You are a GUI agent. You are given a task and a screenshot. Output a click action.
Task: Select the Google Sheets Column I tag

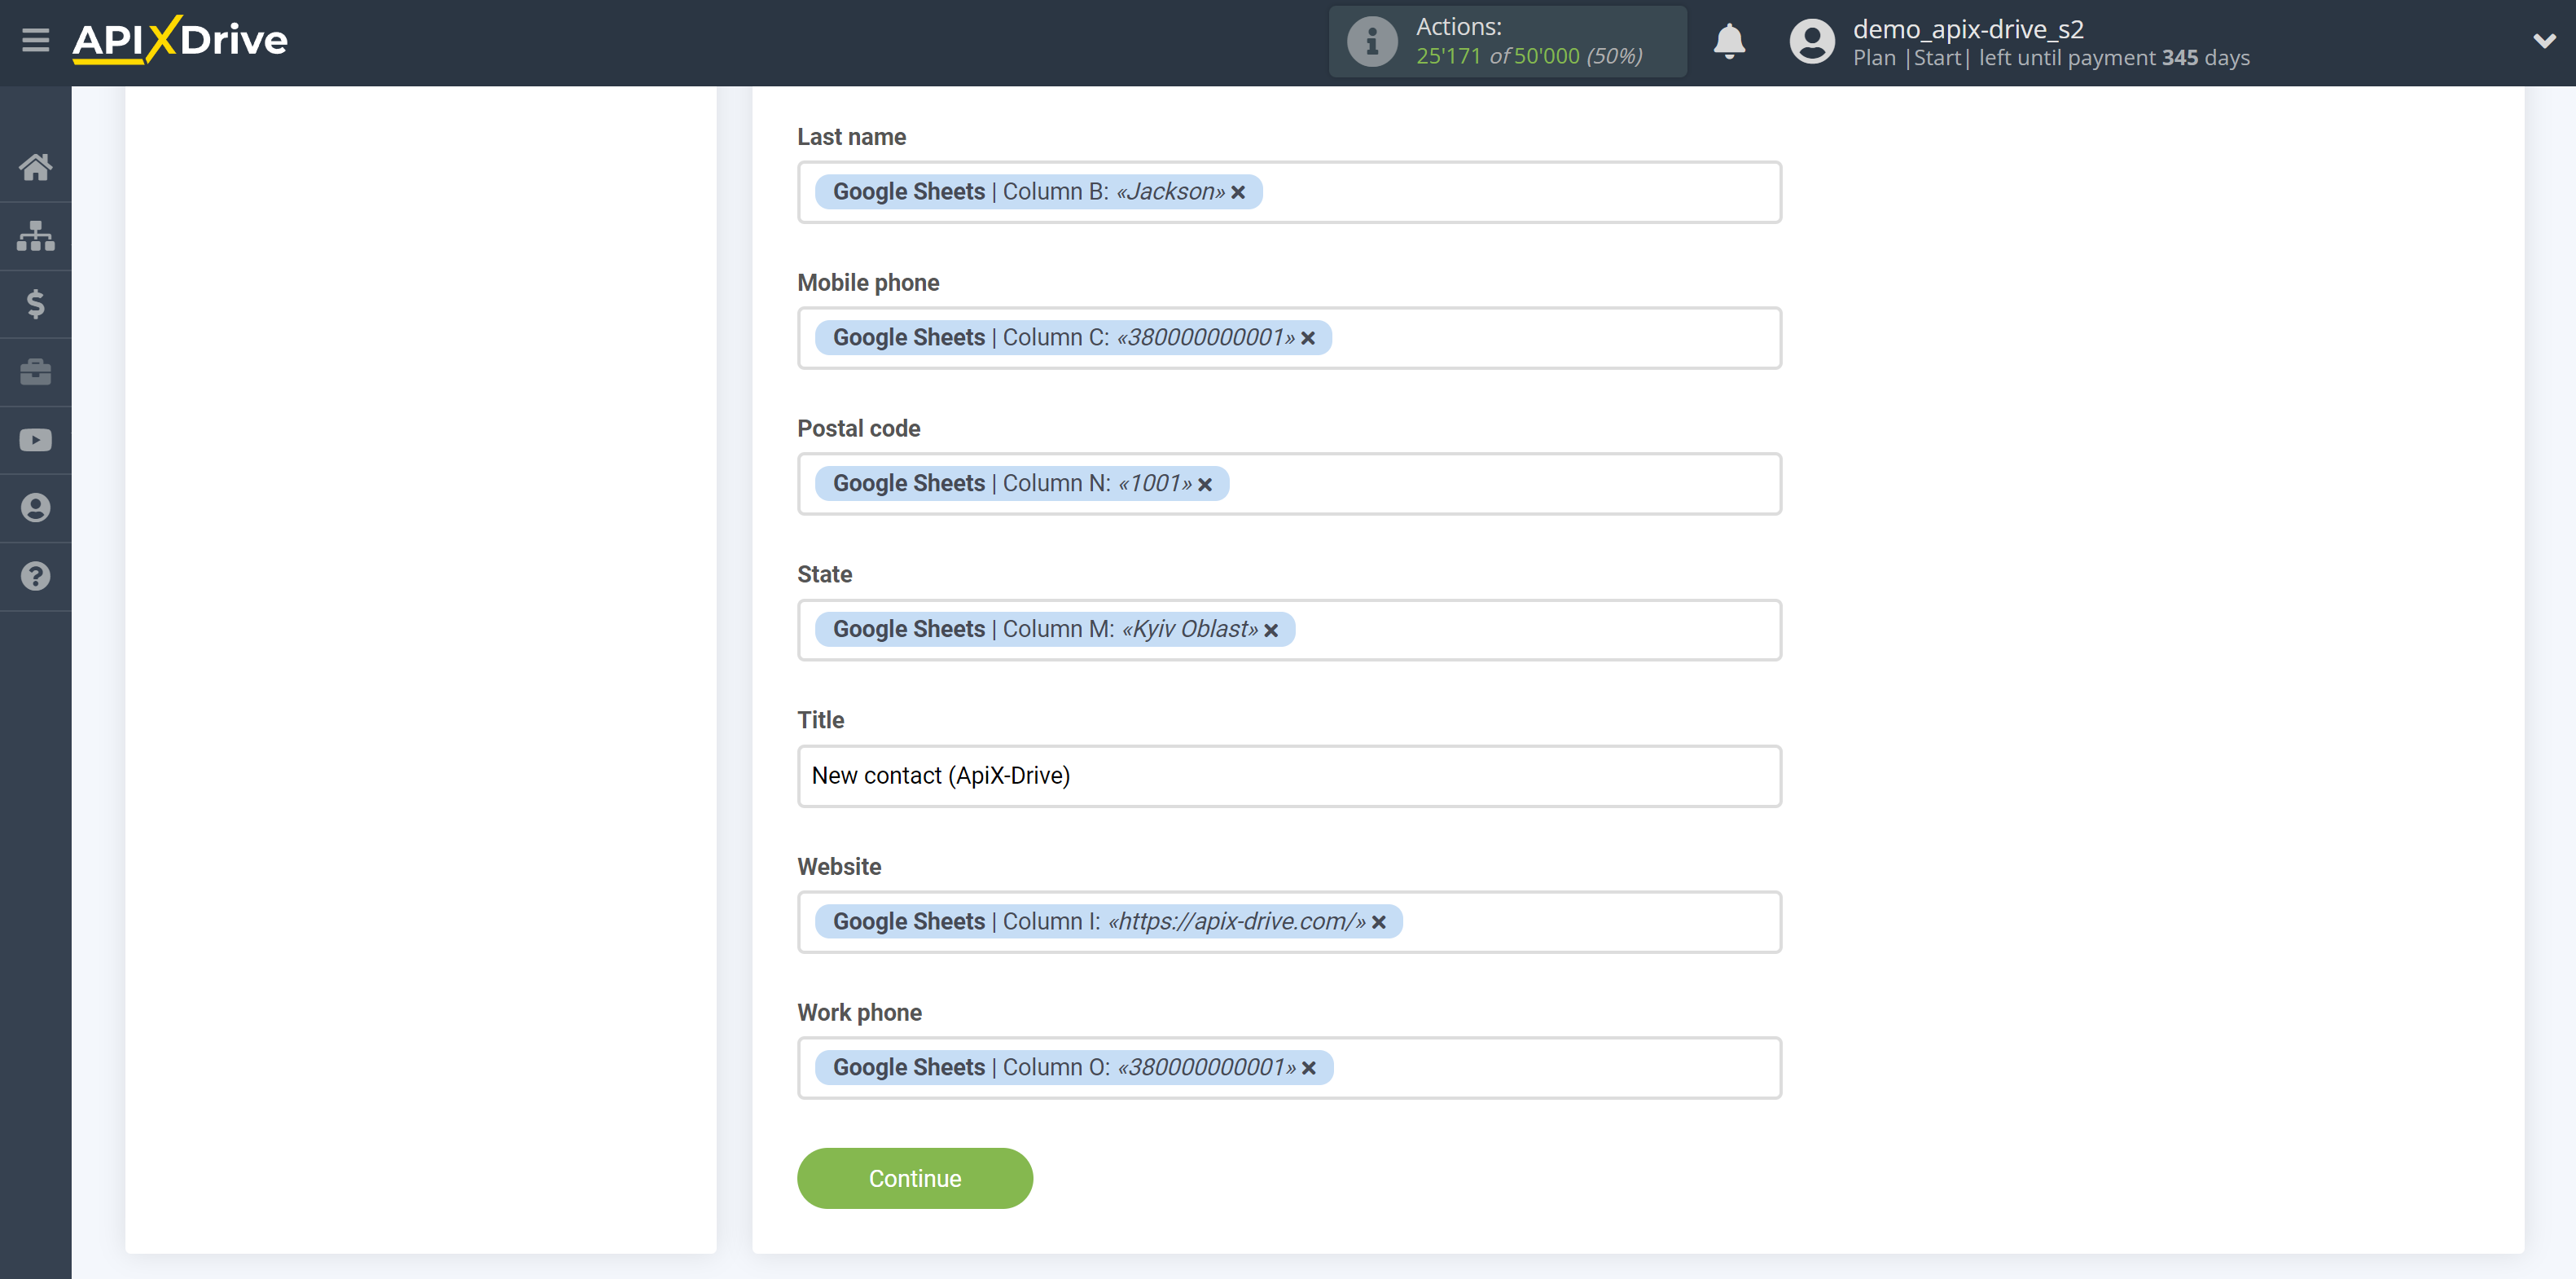(x=1109, y=922)
